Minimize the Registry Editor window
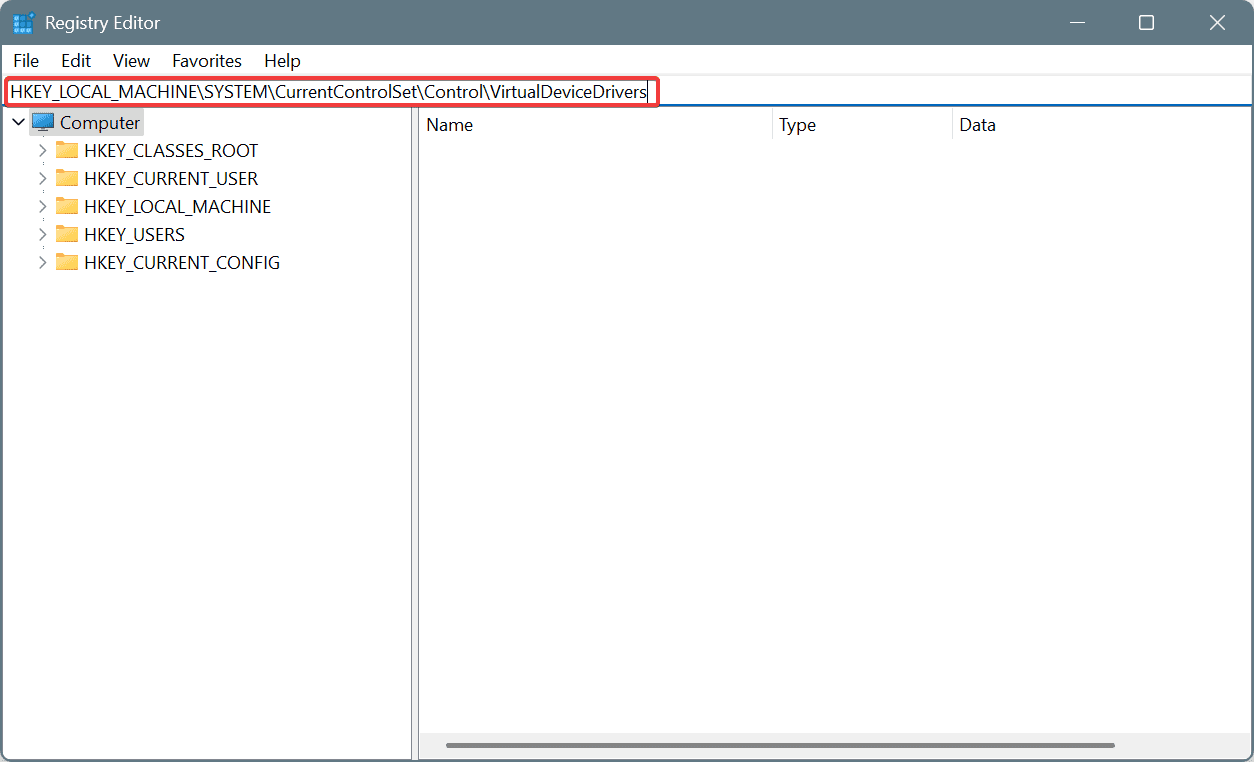Screen dimensions: 1254x762 pos(1077,22)
